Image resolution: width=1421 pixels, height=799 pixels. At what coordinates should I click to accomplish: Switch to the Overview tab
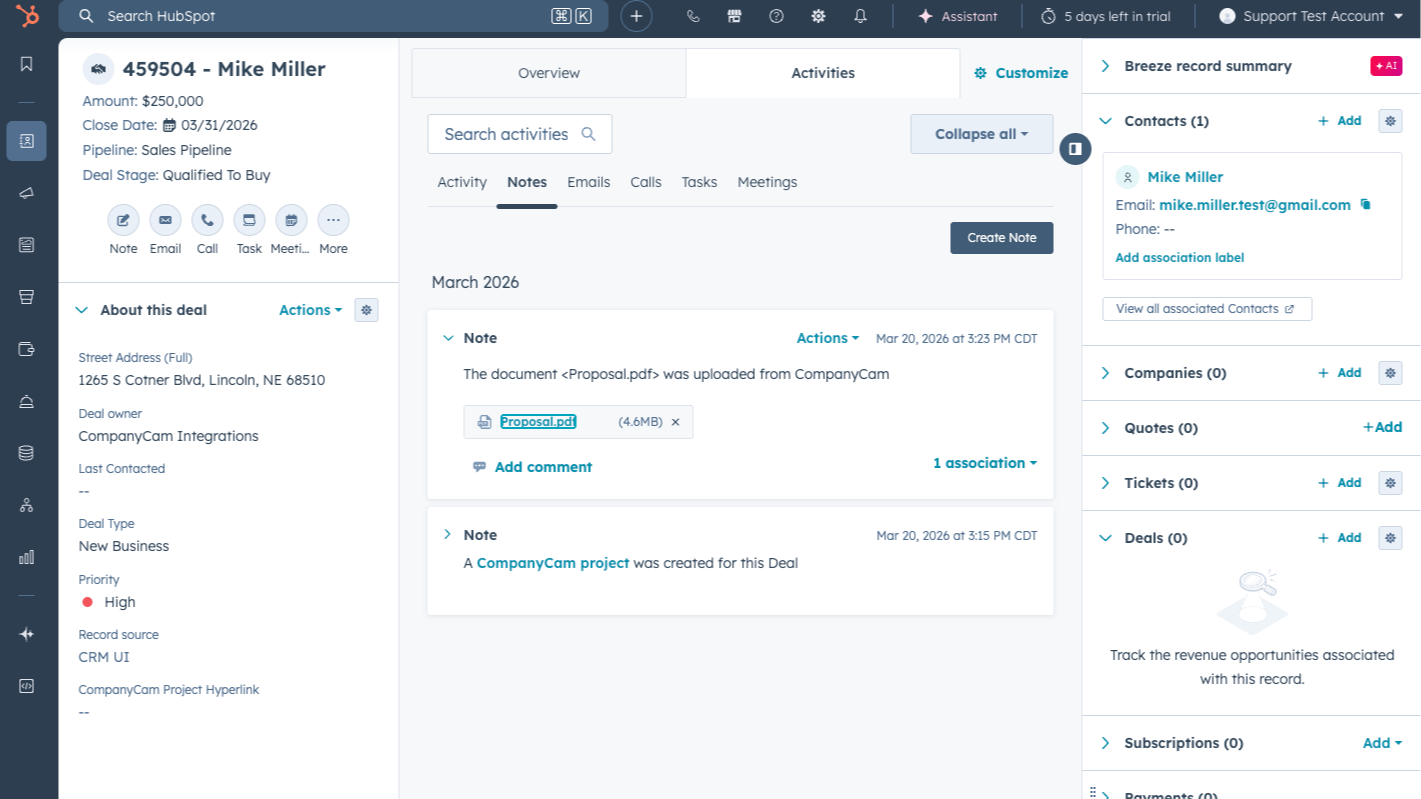coord(548,73)
